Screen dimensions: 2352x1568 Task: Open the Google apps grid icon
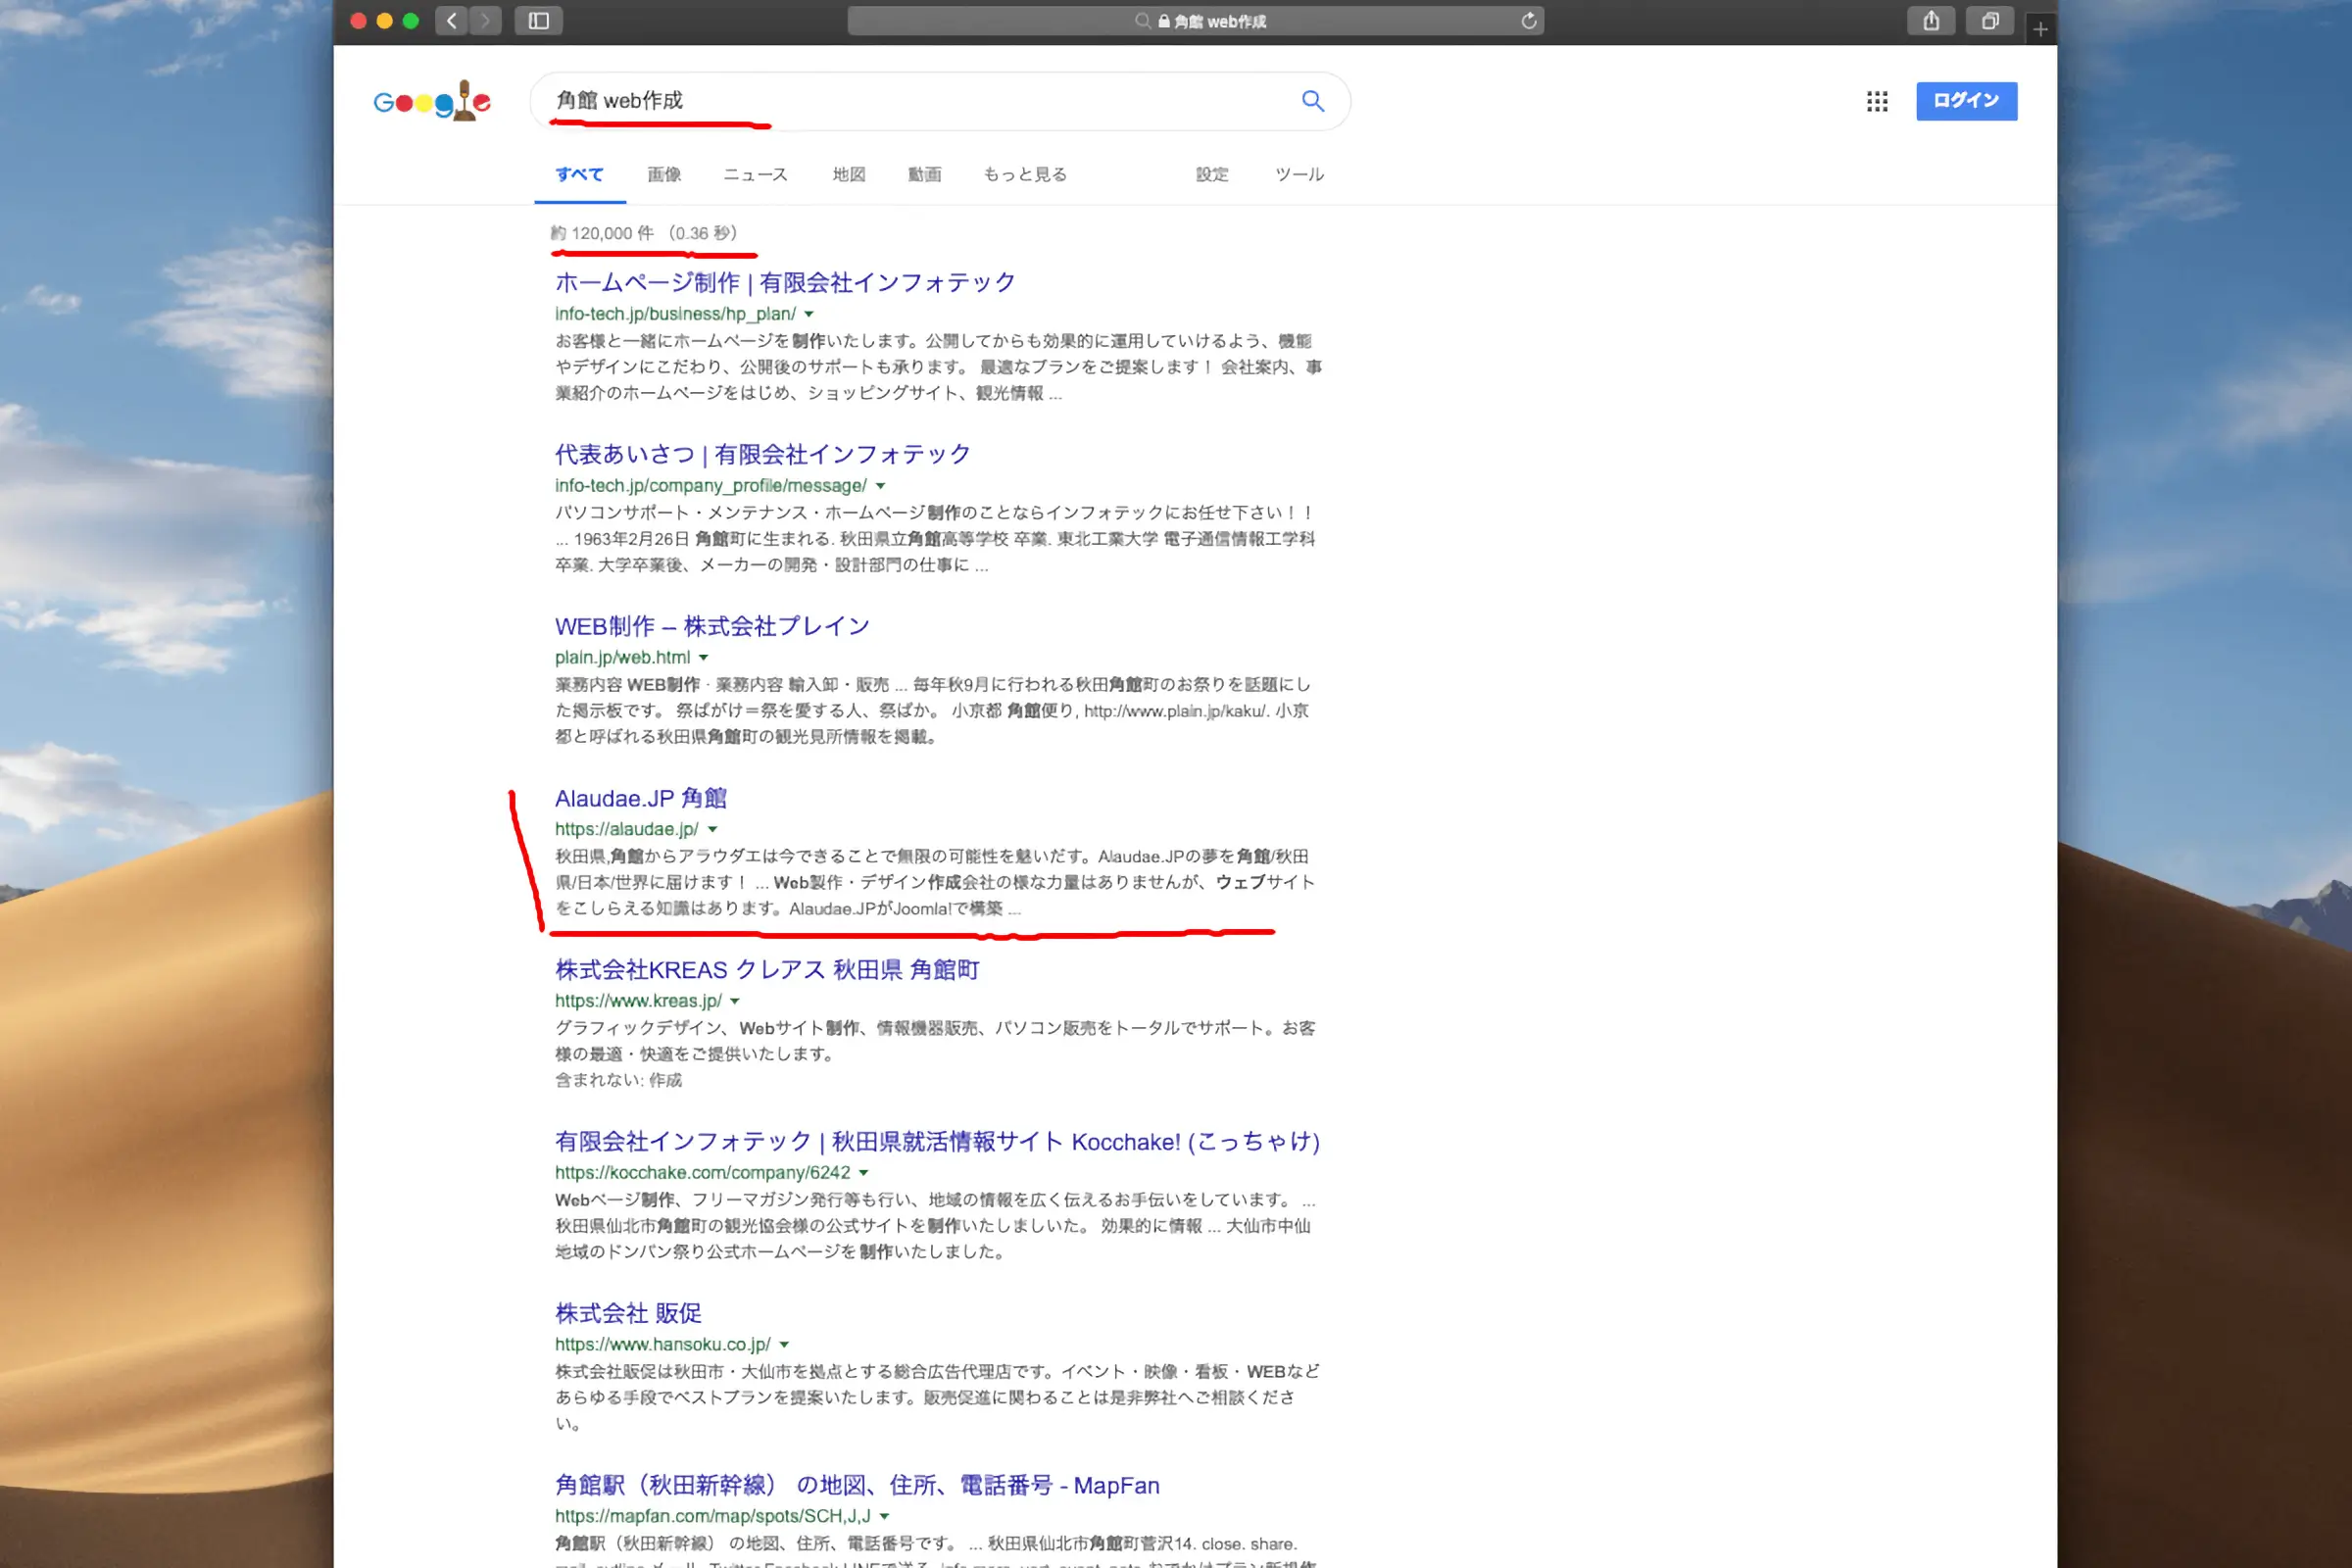(1876, 101)
